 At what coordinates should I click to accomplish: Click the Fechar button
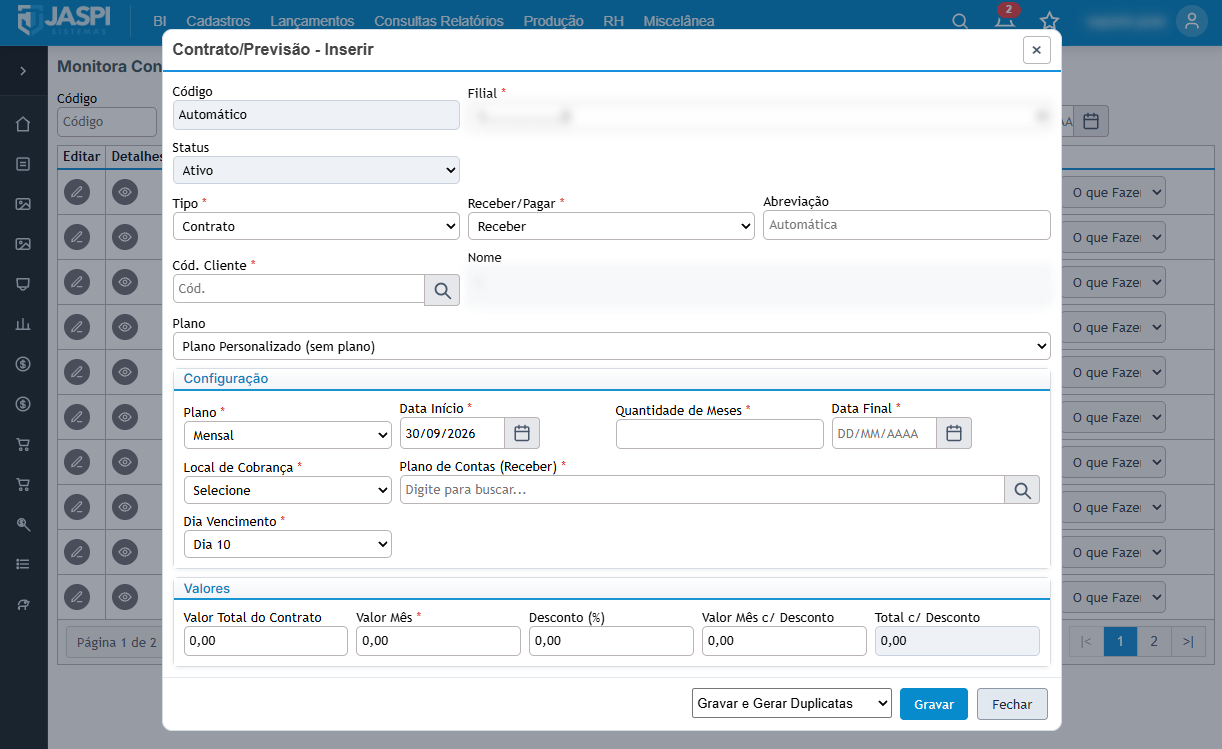click(x=1012, y=704)
